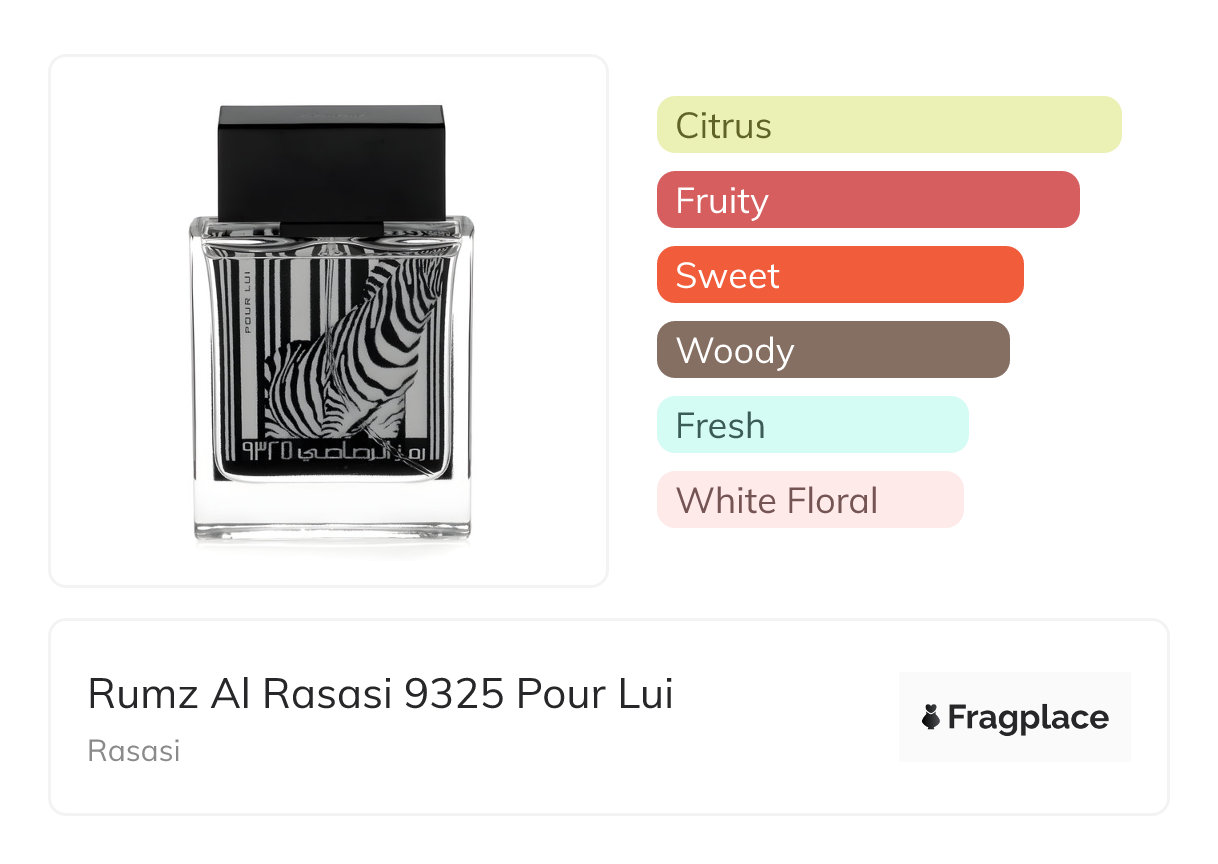Pick the Woody accord bar
The height and width of the screenshot is (864, 1218).
(x=832, y=350)
